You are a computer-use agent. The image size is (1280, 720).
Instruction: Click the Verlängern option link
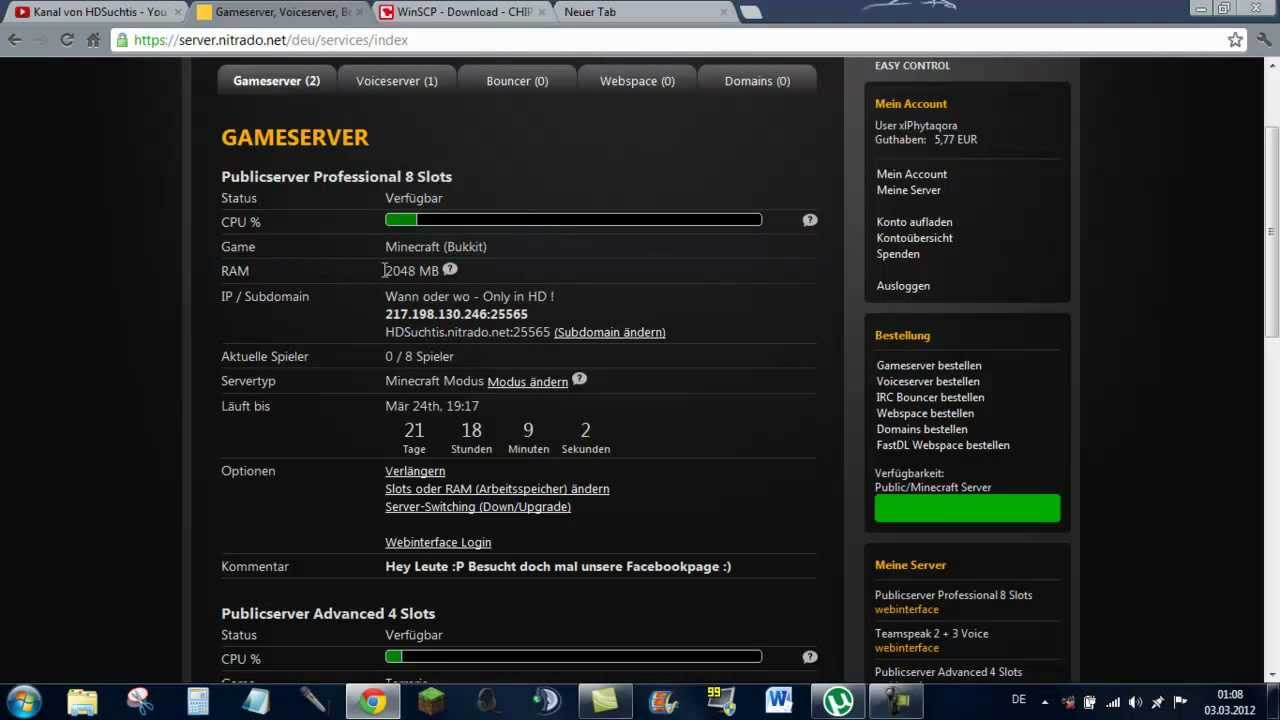click(x=415, y=471)
